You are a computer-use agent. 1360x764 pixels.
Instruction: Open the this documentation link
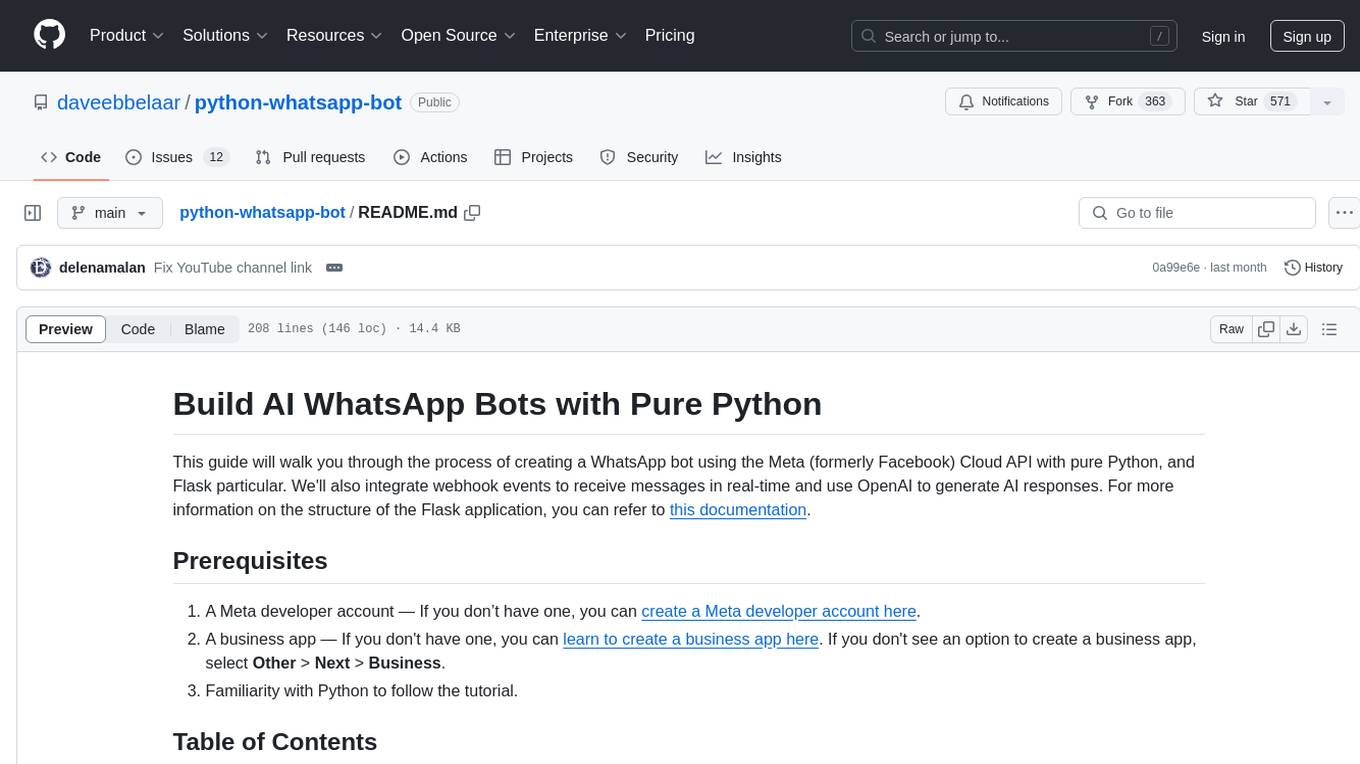point(738,509)
